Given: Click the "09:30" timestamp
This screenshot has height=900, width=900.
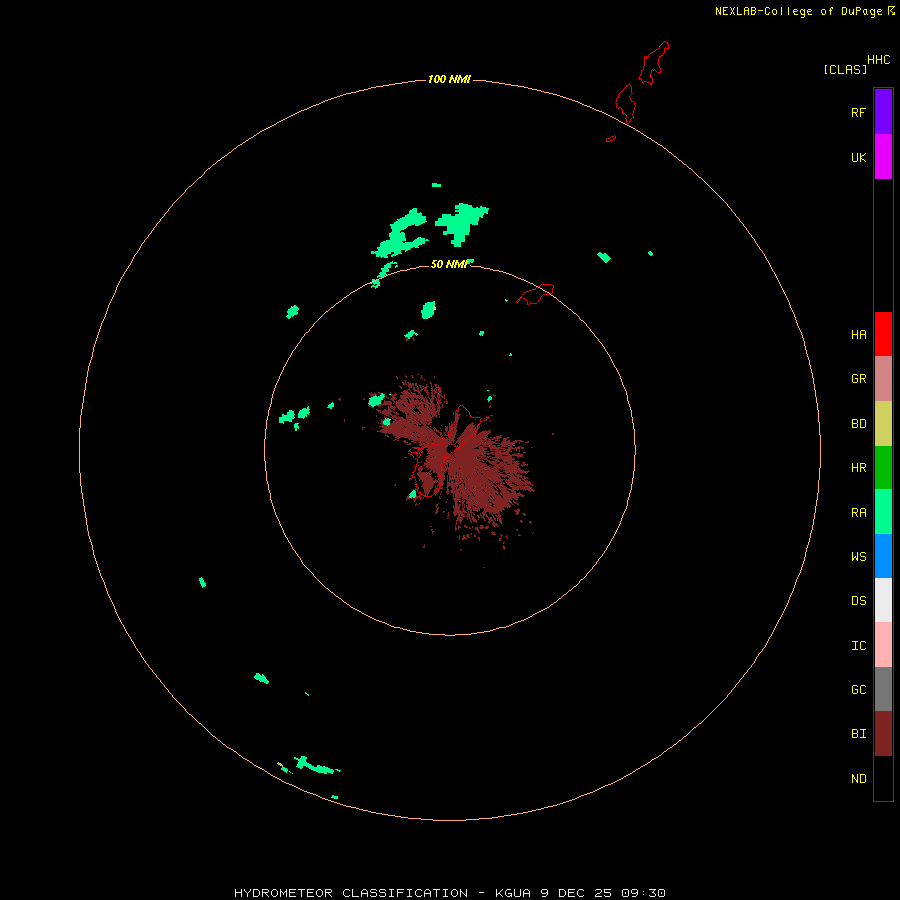Looking at the screenshot, I should point(645,893).
